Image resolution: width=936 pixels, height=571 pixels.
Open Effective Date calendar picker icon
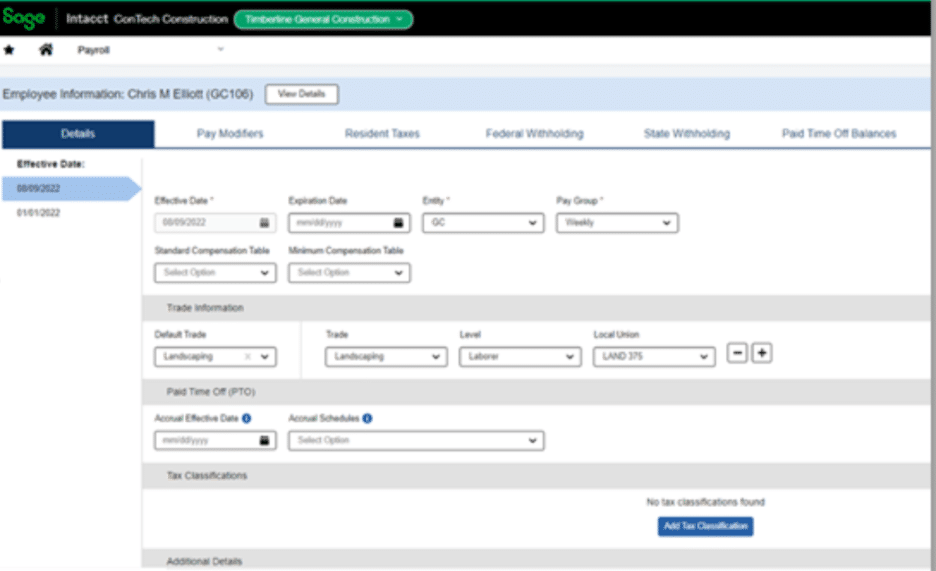click(264, 223)
